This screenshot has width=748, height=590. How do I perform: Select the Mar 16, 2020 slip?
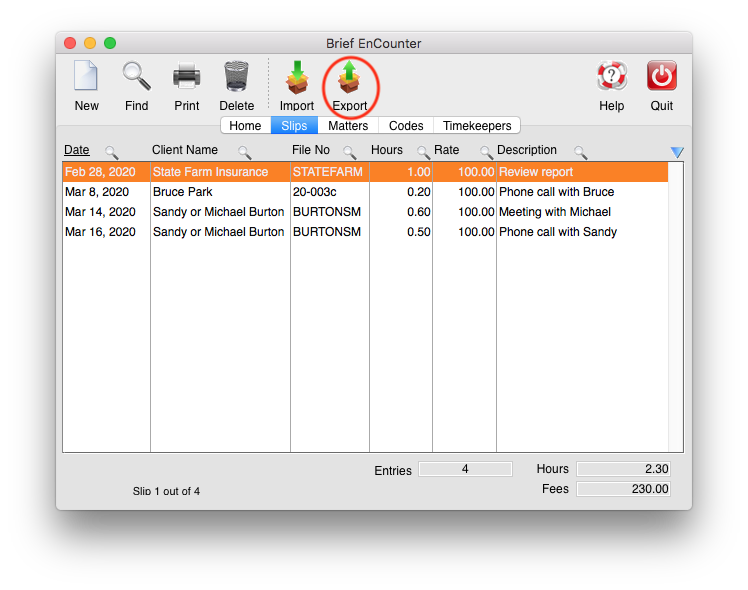pyautogui.click(x=365, y=232)
